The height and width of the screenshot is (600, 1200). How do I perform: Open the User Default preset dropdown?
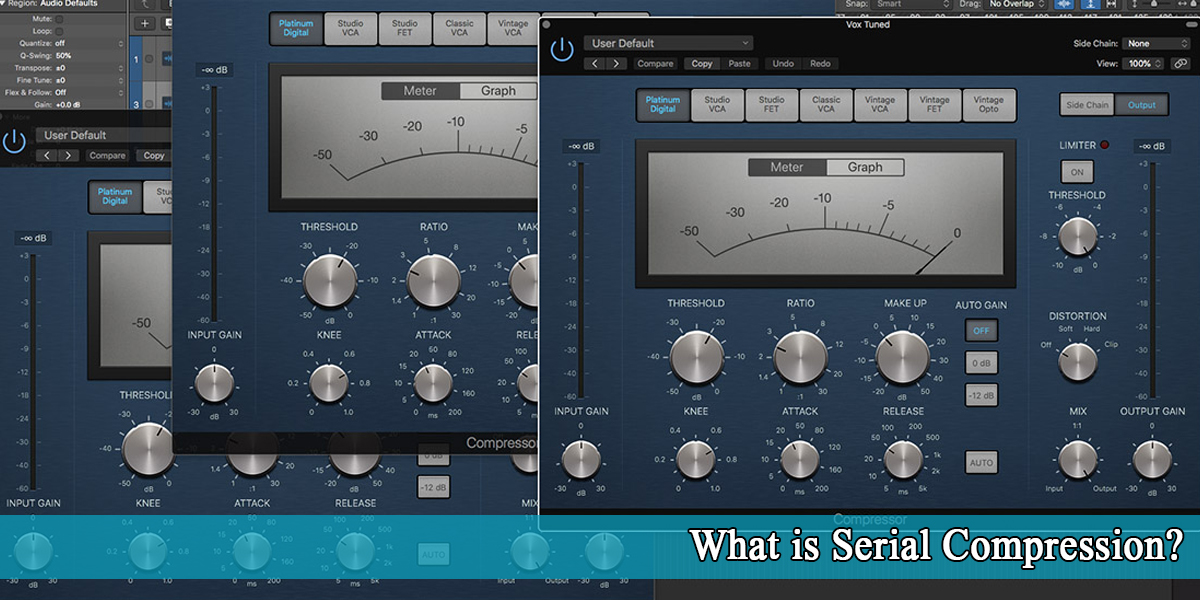click(668, 43)
